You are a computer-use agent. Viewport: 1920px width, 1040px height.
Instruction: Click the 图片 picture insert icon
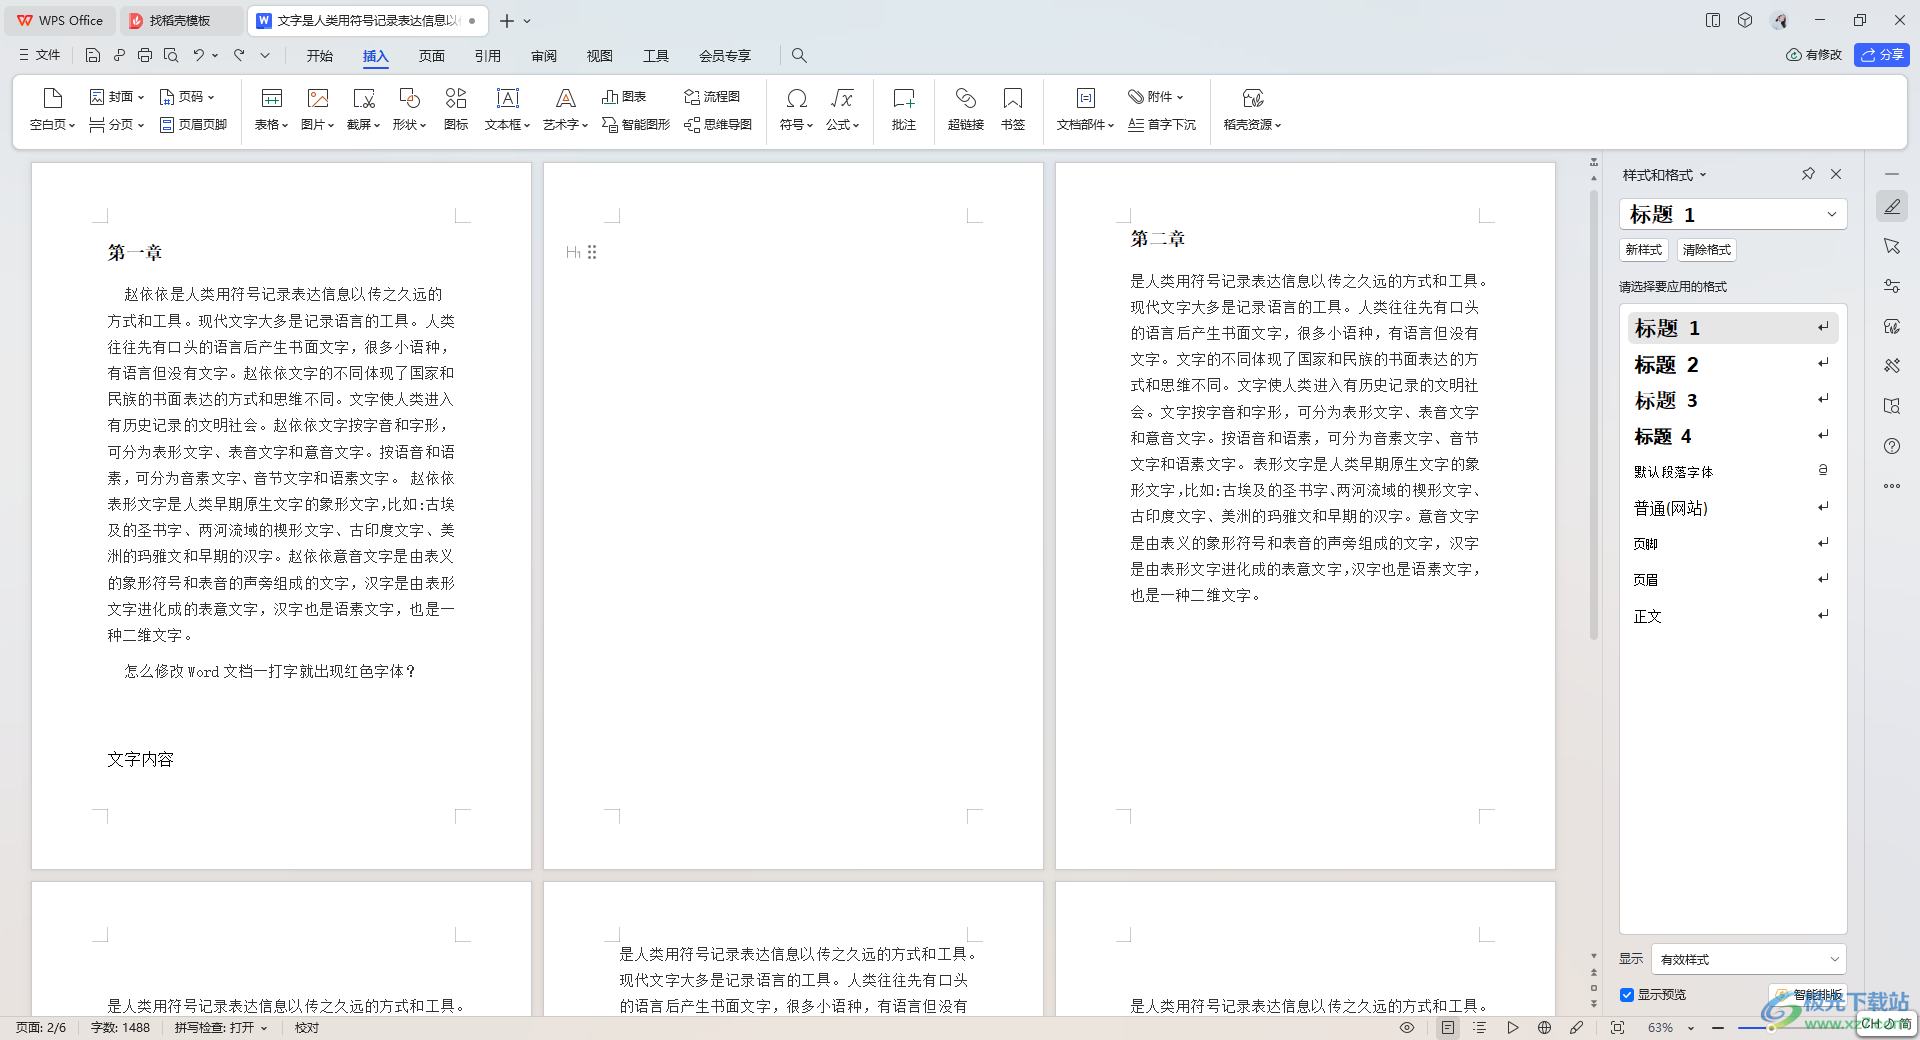point(317,109)
